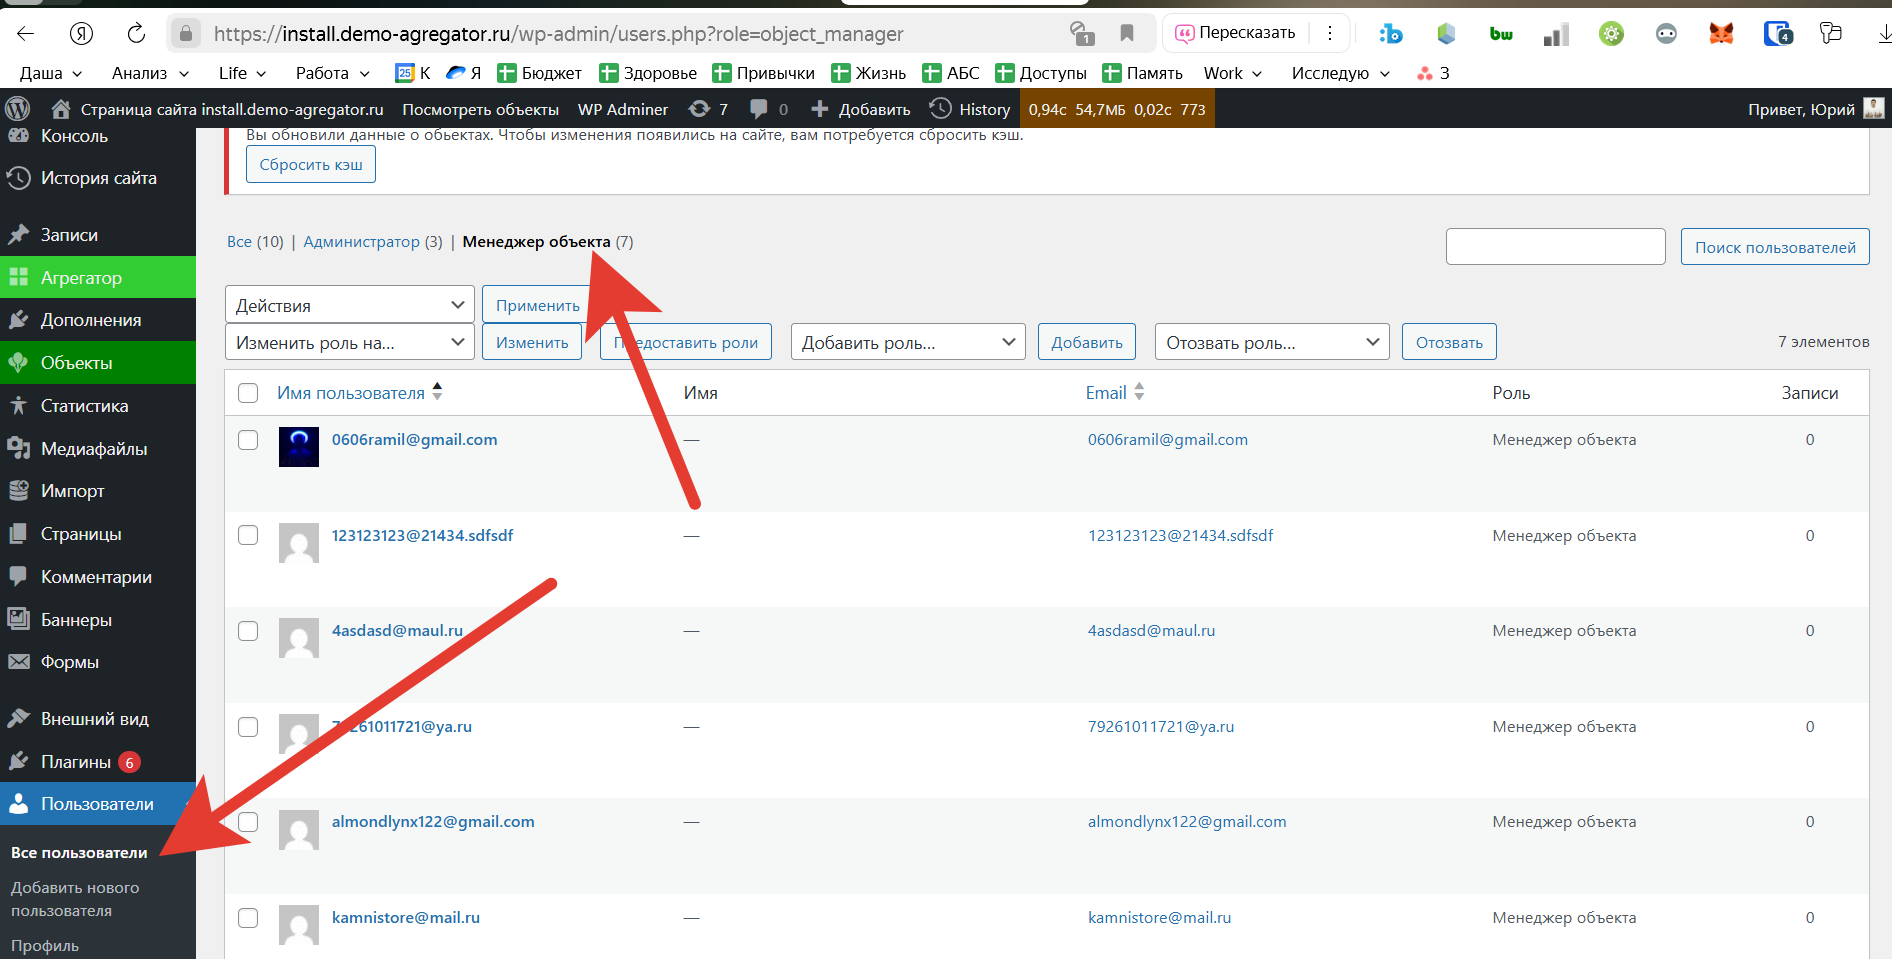Open the MetaMask fox extension icon
This screenshot has width=1892, height=959.
coord(1721,34)
